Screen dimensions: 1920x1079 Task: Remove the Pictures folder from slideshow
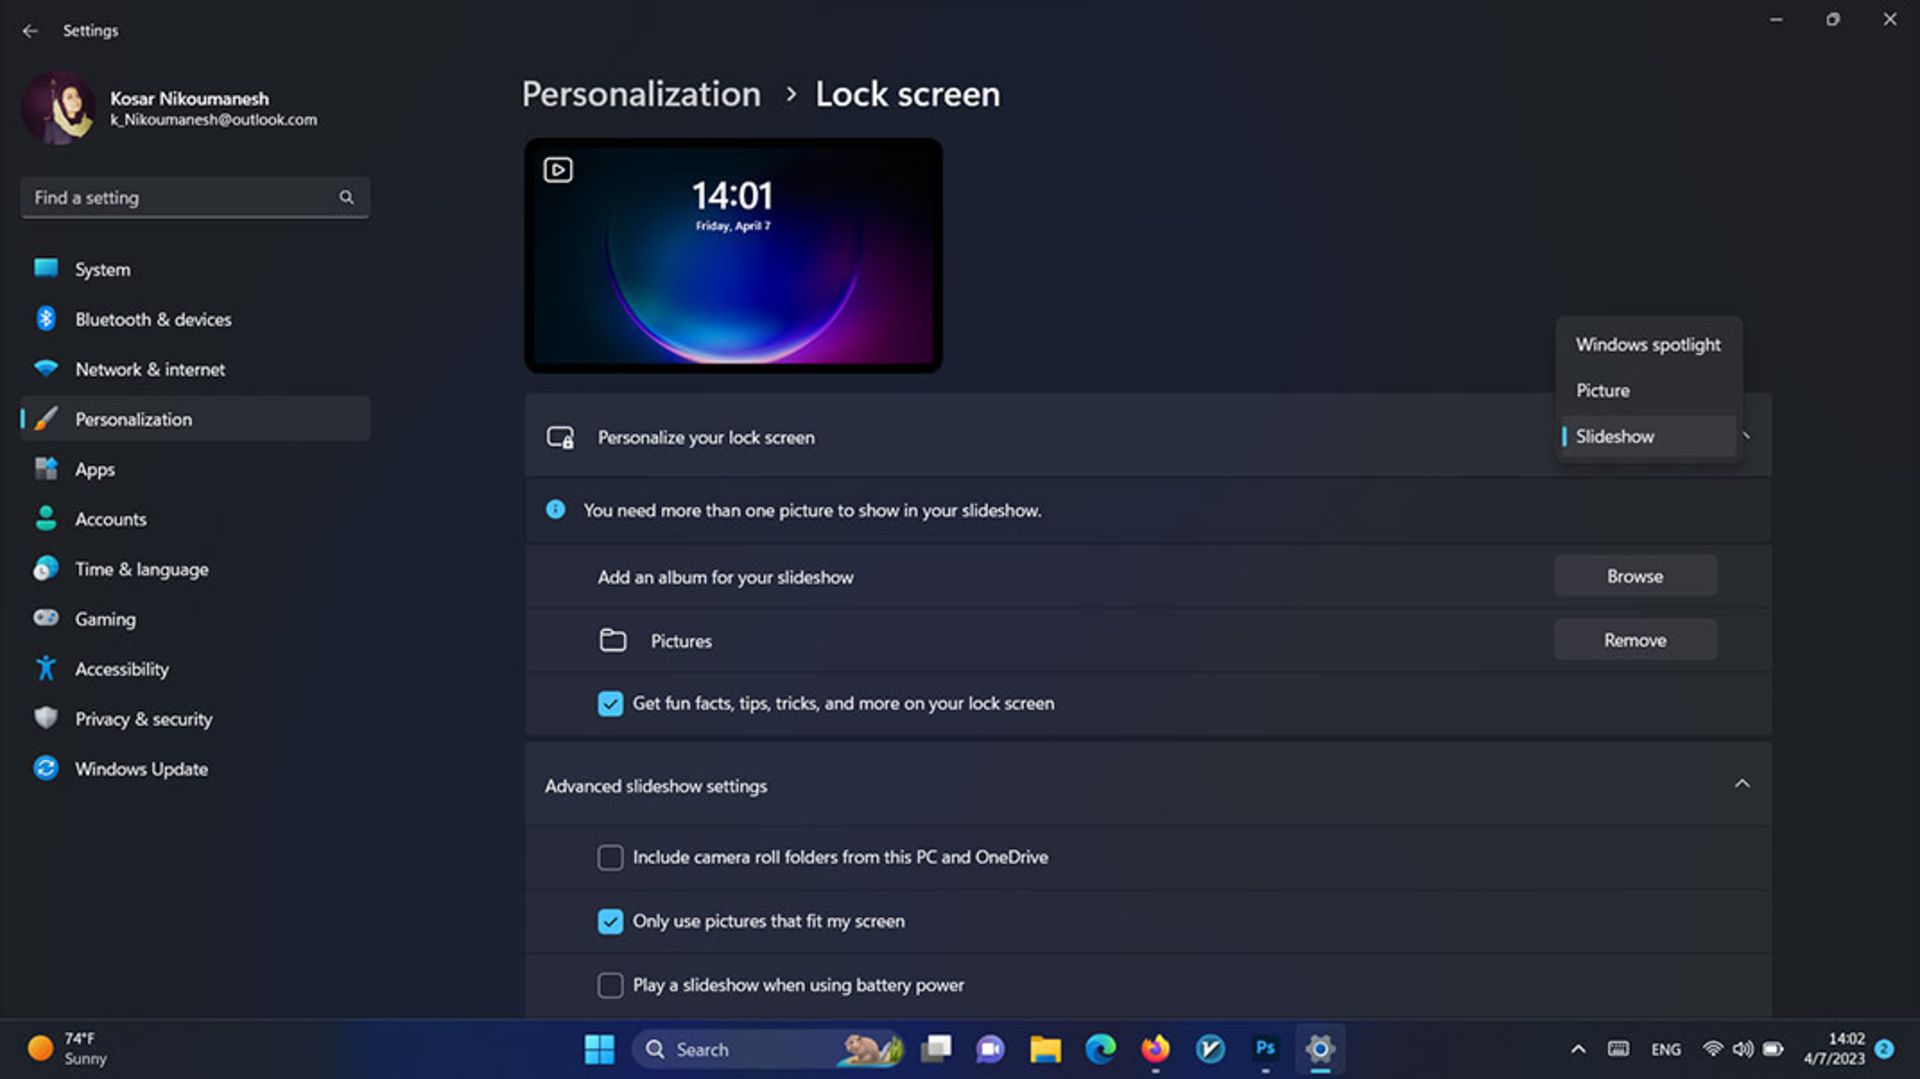pos(1634,641)
